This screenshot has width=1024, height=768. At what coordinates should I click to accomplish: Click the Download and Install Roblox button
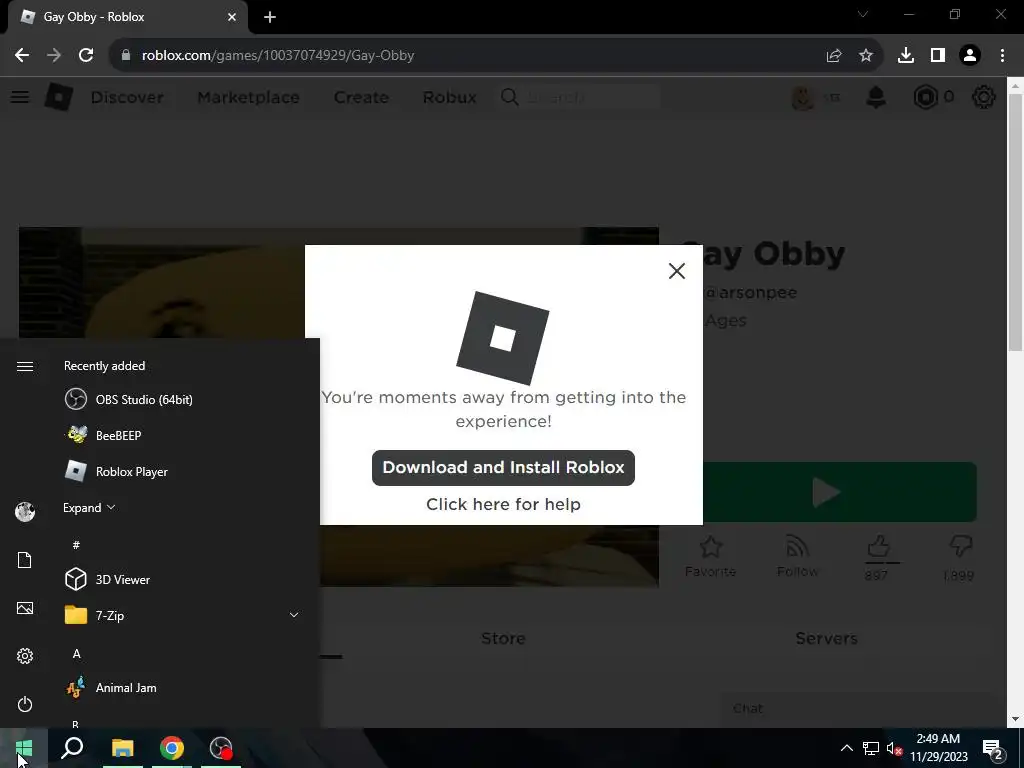[x=503, y=468]
